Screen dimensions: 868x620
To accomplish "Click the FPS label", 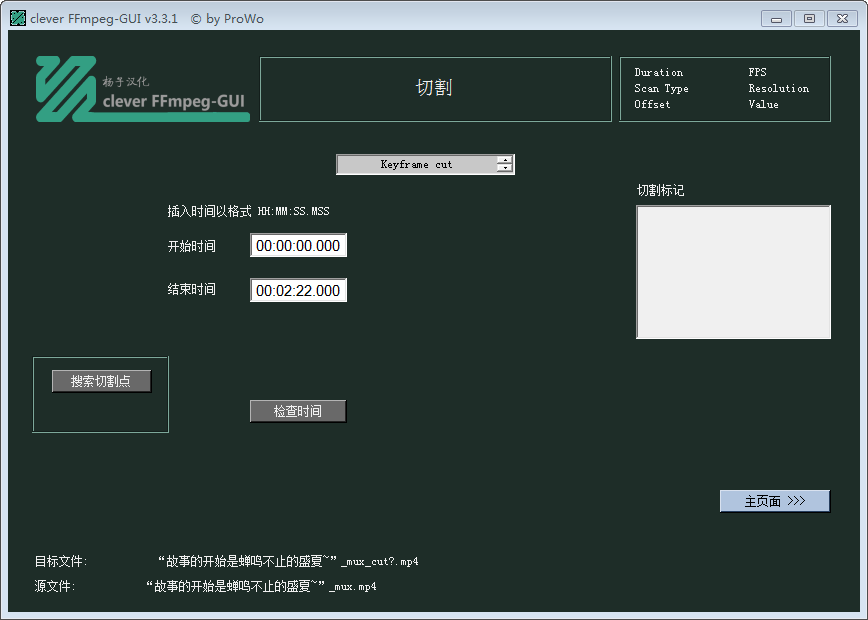I will pyautogui.click(x=757, y=73).
